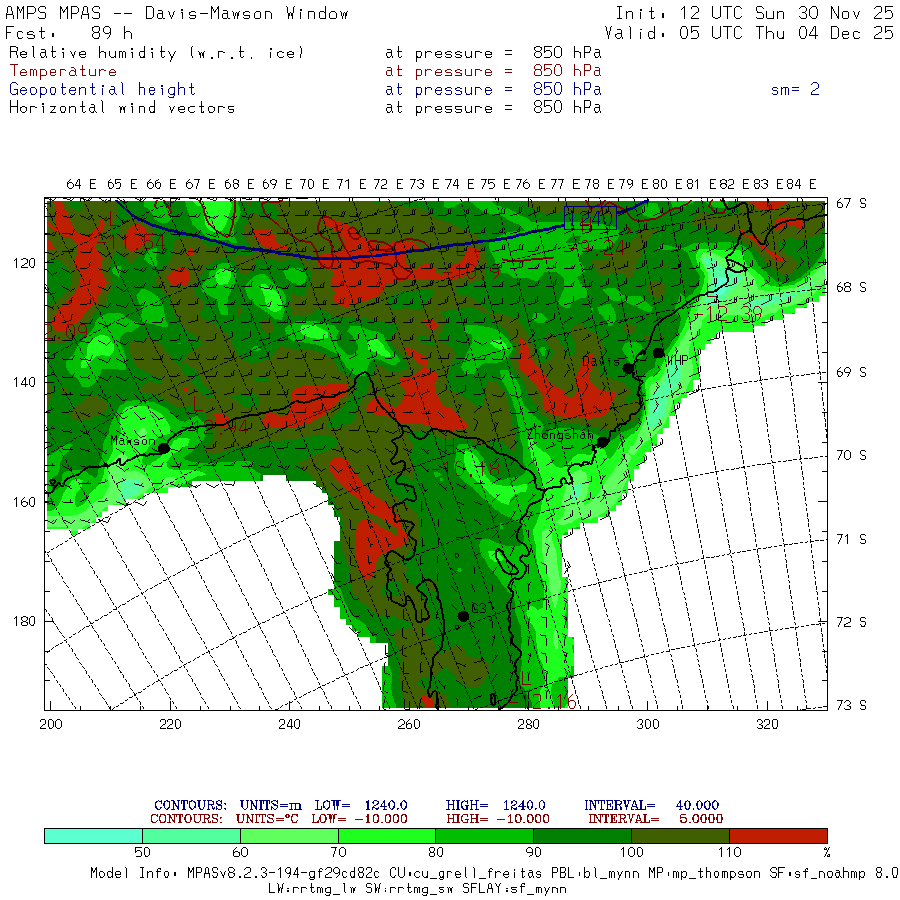Select the 'Horizontal wind vectors' label
This screenshot has height=900, width=900.
122,108
